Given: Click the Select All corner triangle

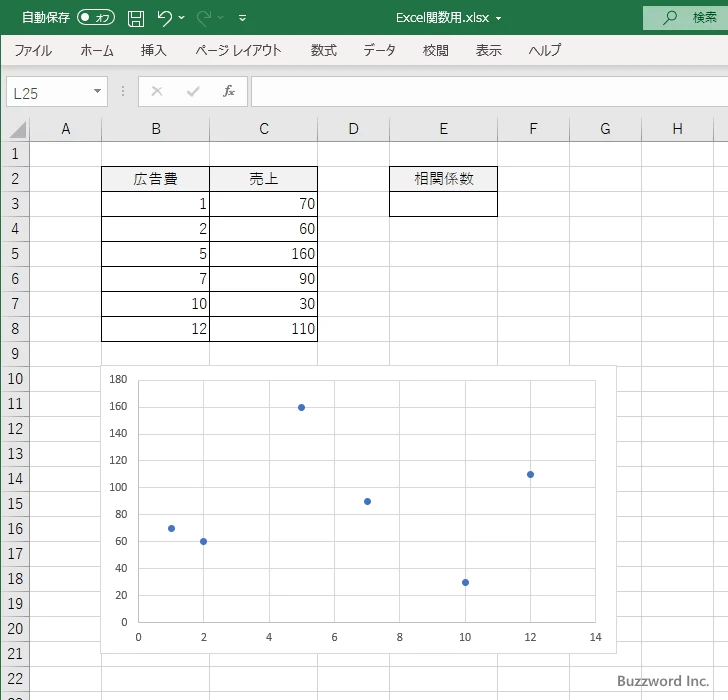Looking at the screenshot, I should point(17,130).
